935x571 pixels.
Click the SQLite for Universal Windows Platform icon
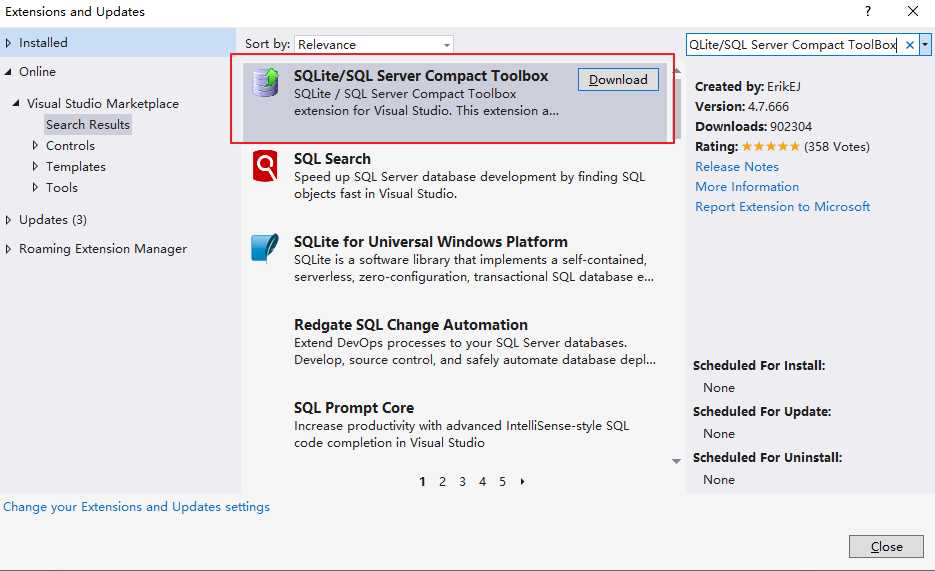265,248
